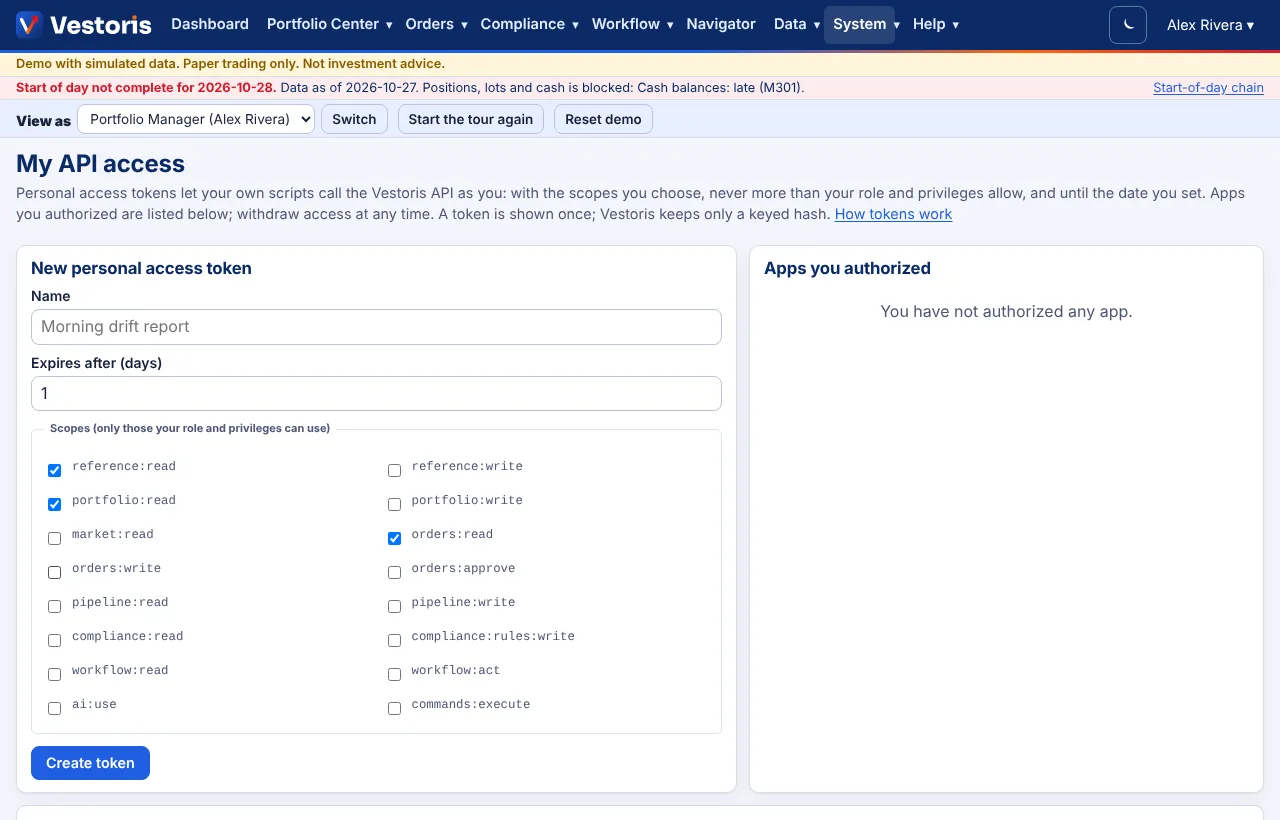
Task: Uncheck the portfolio:read scope
Action: point(54,504)
